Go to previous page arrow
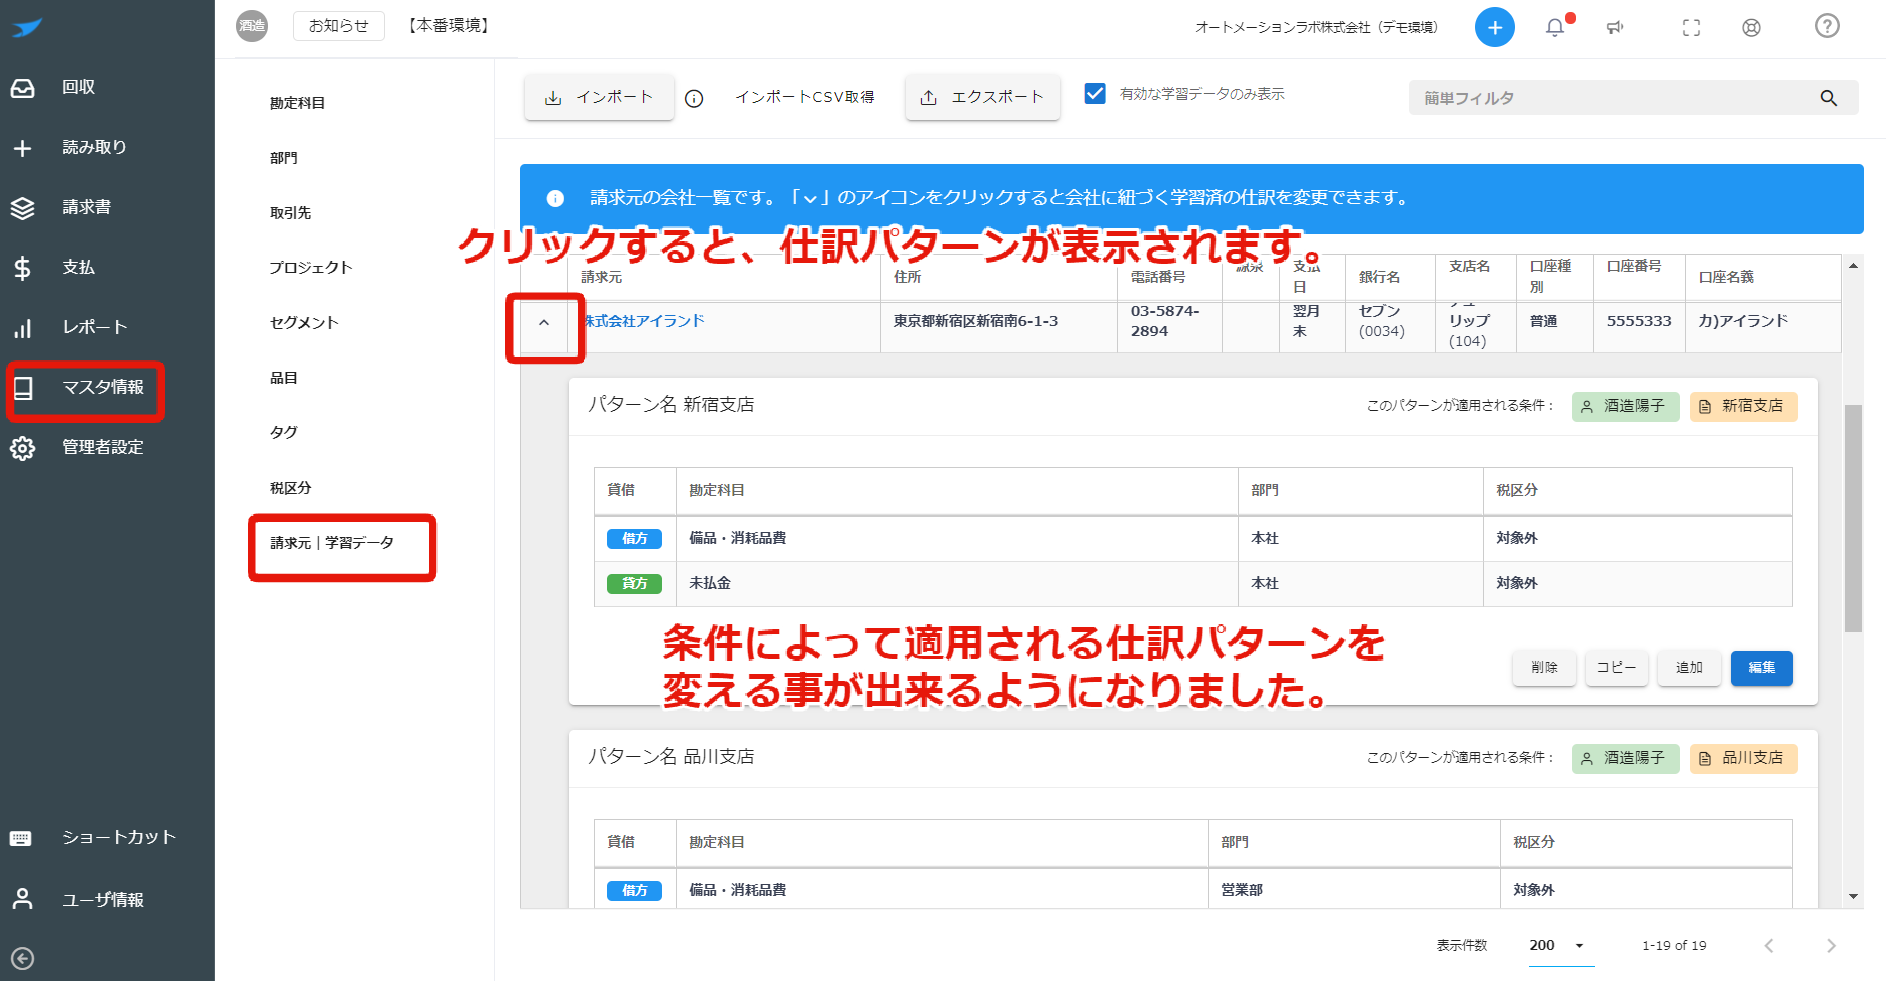 point(1769,945)
